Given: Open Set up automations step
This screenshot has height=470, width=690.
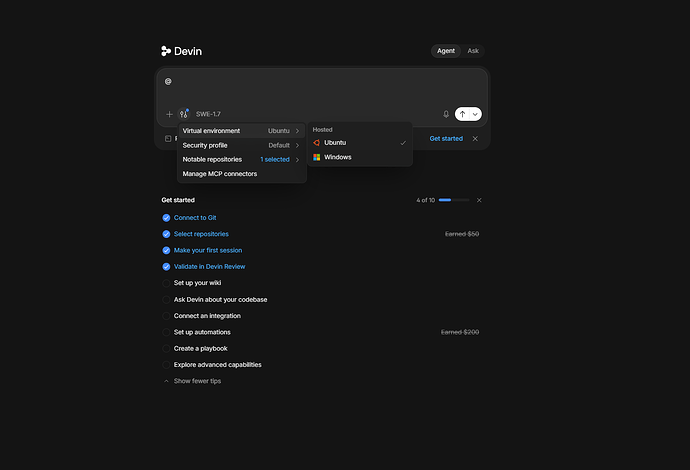Looking at the screenshot, I should pos(202,332).
